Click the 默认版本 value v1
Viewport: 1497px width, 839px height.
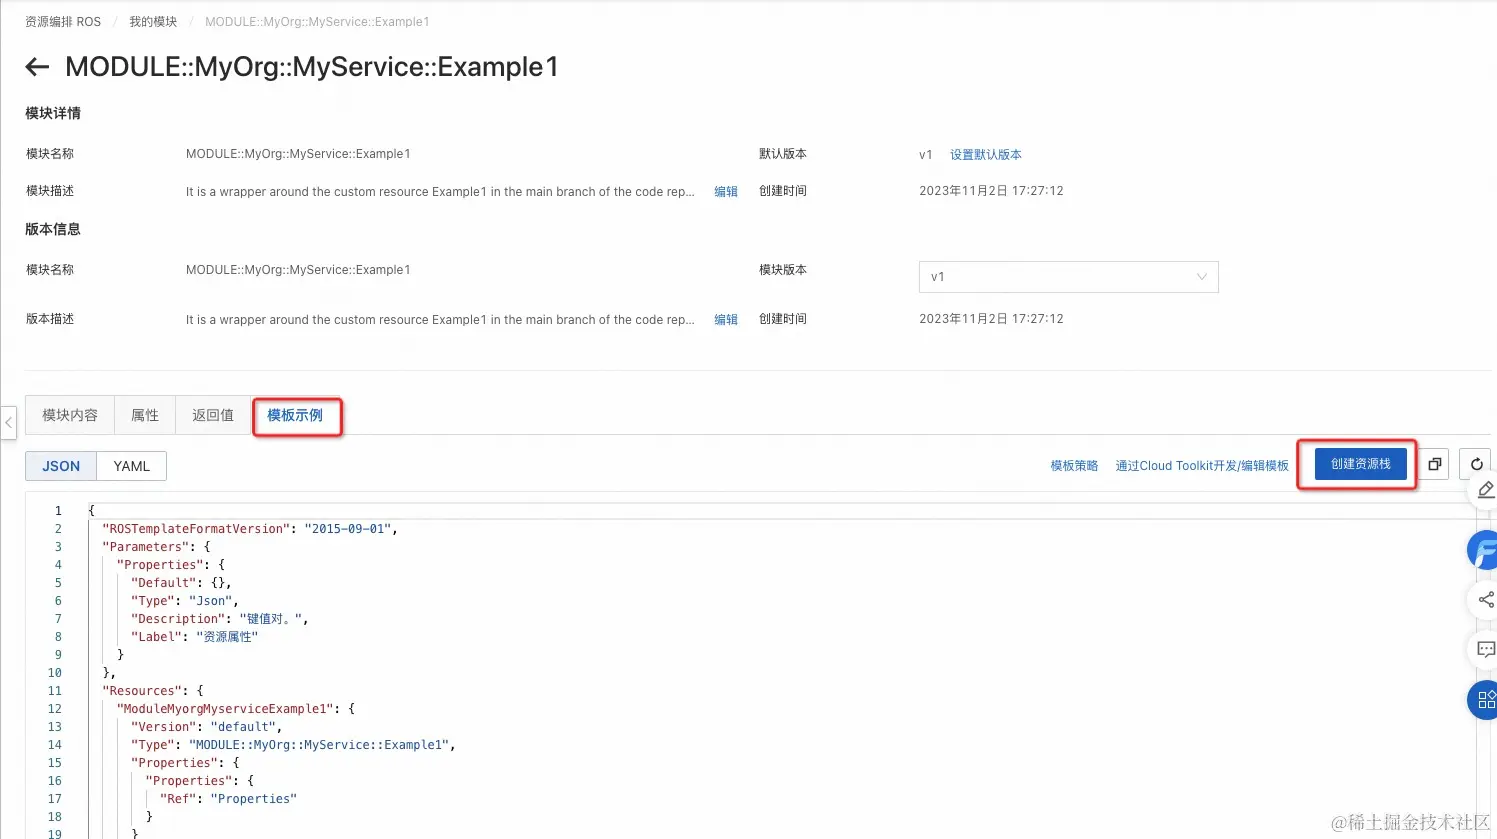pyautogui.click(x=926, y=155)
